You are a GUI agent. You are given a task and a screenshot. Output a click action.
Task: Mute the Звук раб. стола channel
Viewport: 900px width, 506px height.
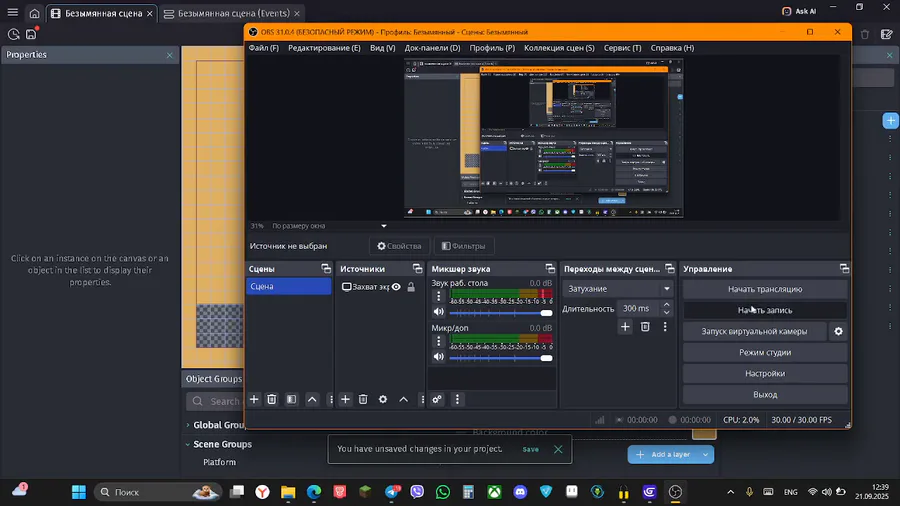pyautogui.click(x=439, y=312)
